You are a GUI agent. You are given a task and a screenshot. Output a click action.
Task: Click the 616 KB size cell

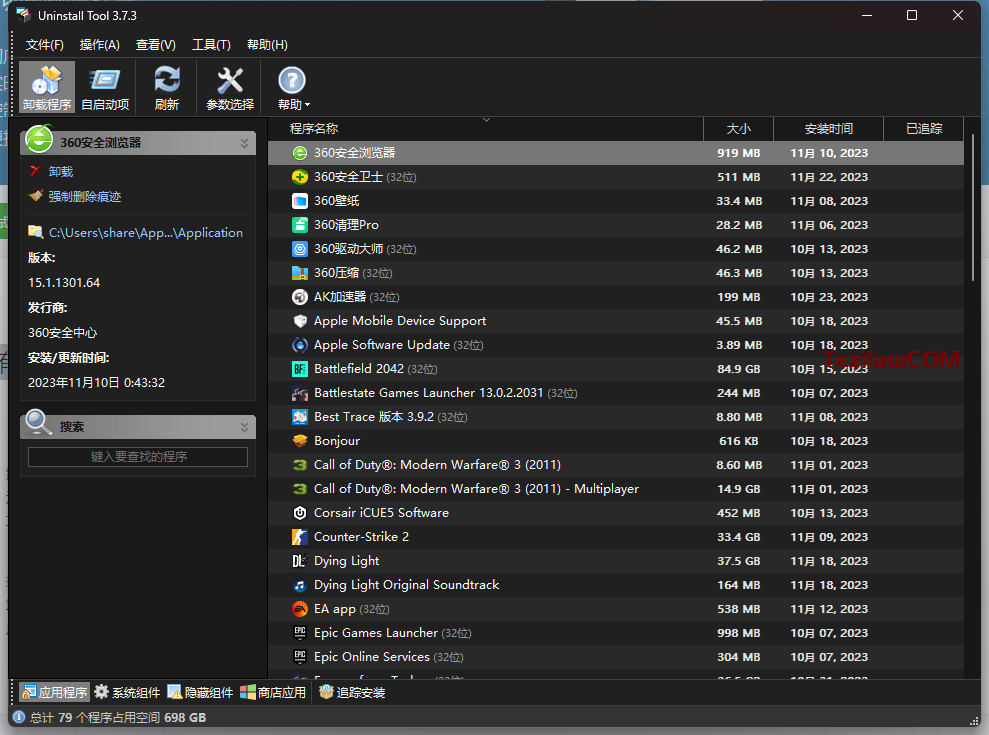739,440
